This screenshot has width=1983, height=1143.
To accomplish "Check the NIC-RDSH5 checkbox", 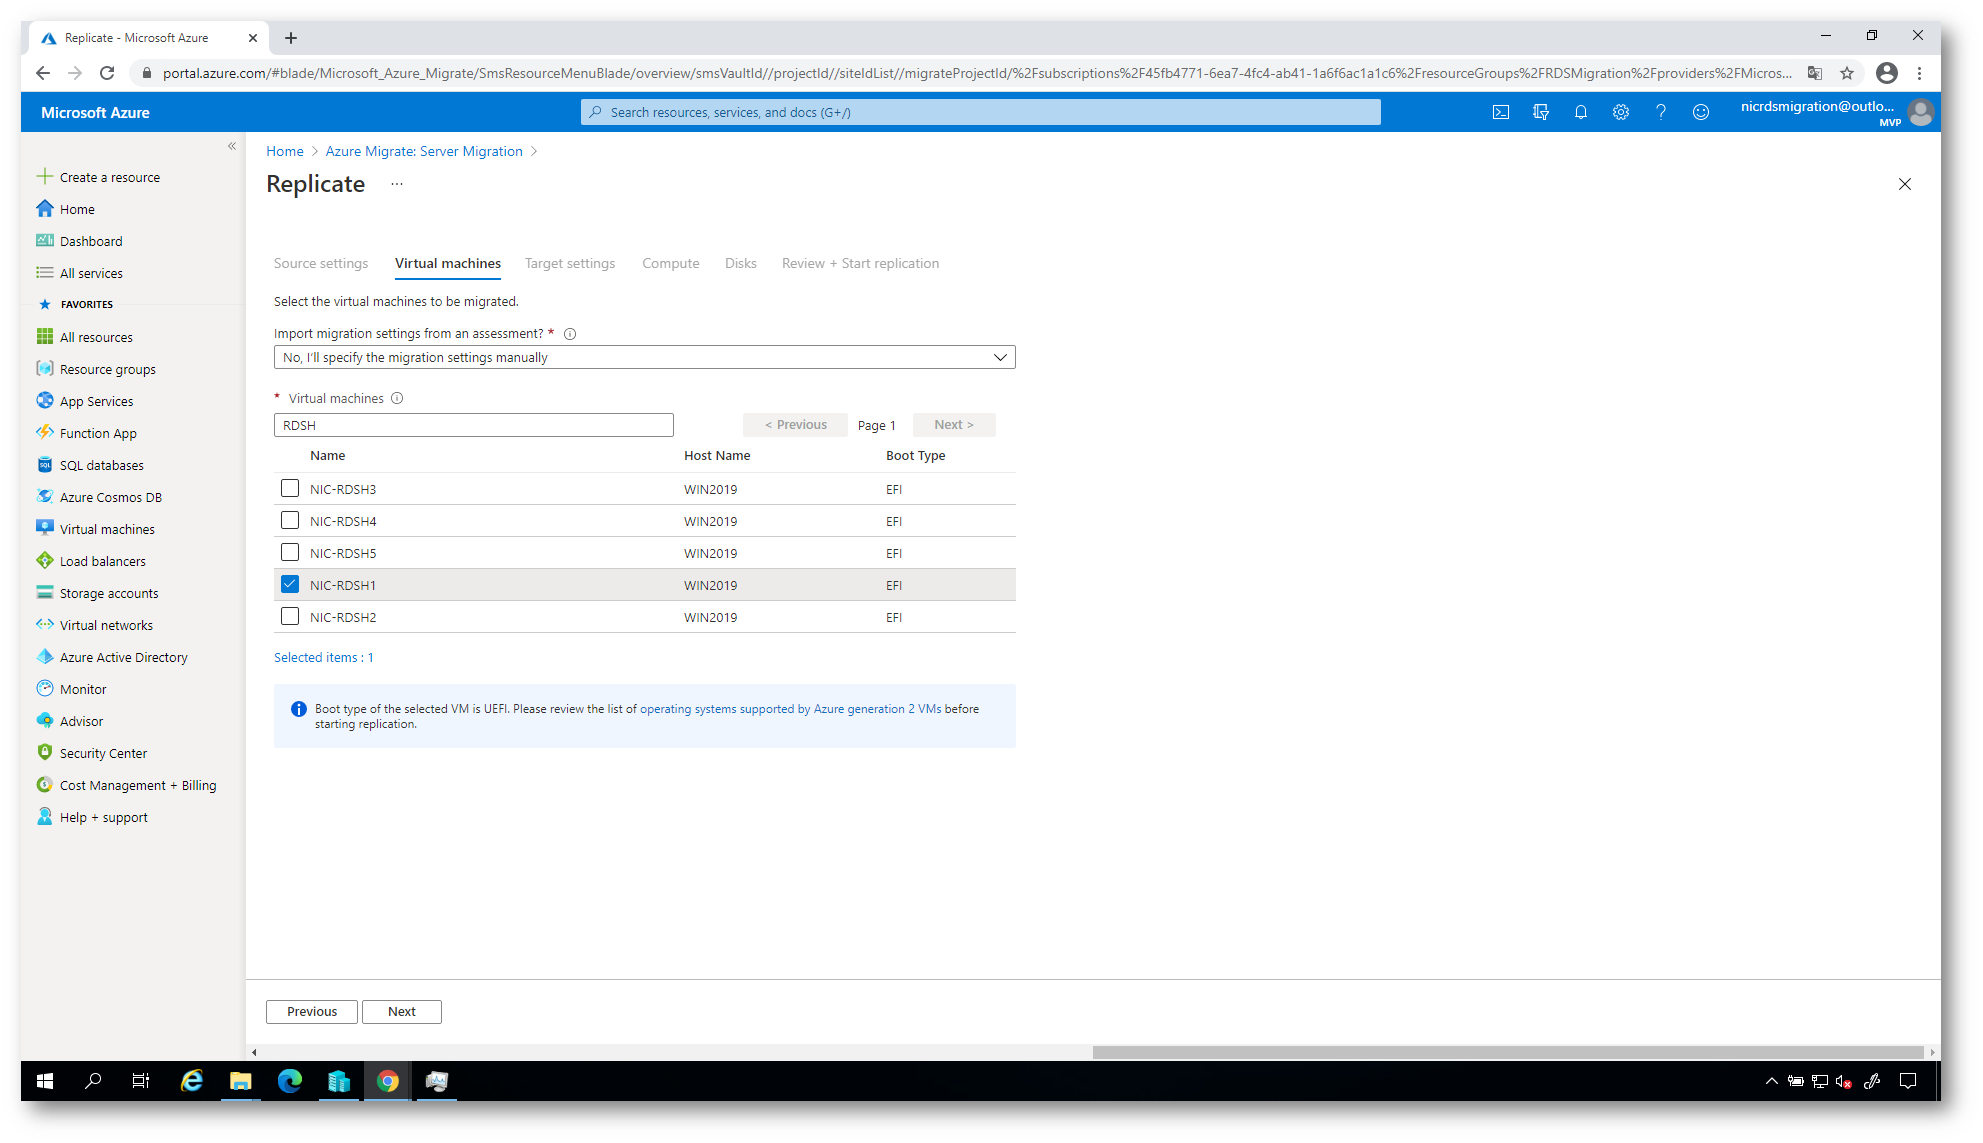I will [290, 552].
